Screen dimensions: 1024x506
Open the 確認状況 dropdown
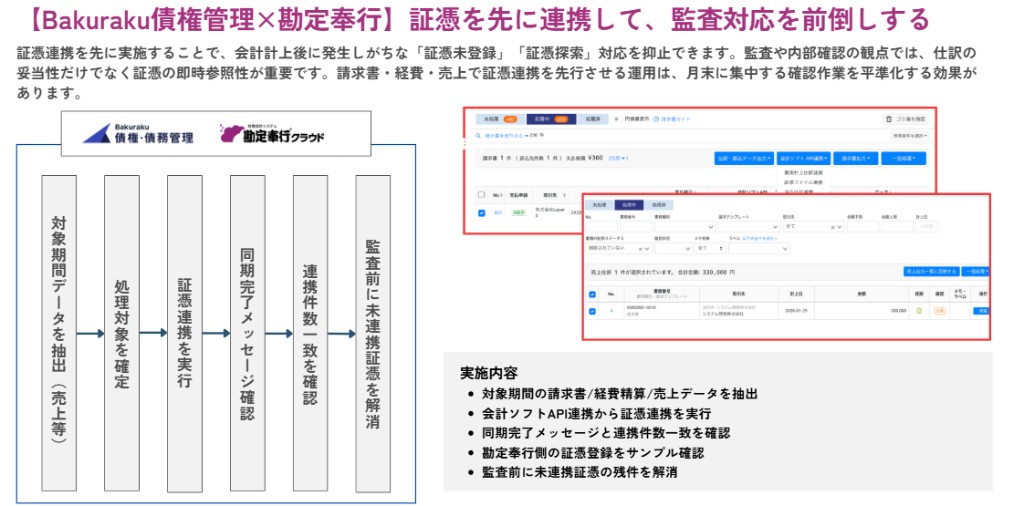[673, 249]
